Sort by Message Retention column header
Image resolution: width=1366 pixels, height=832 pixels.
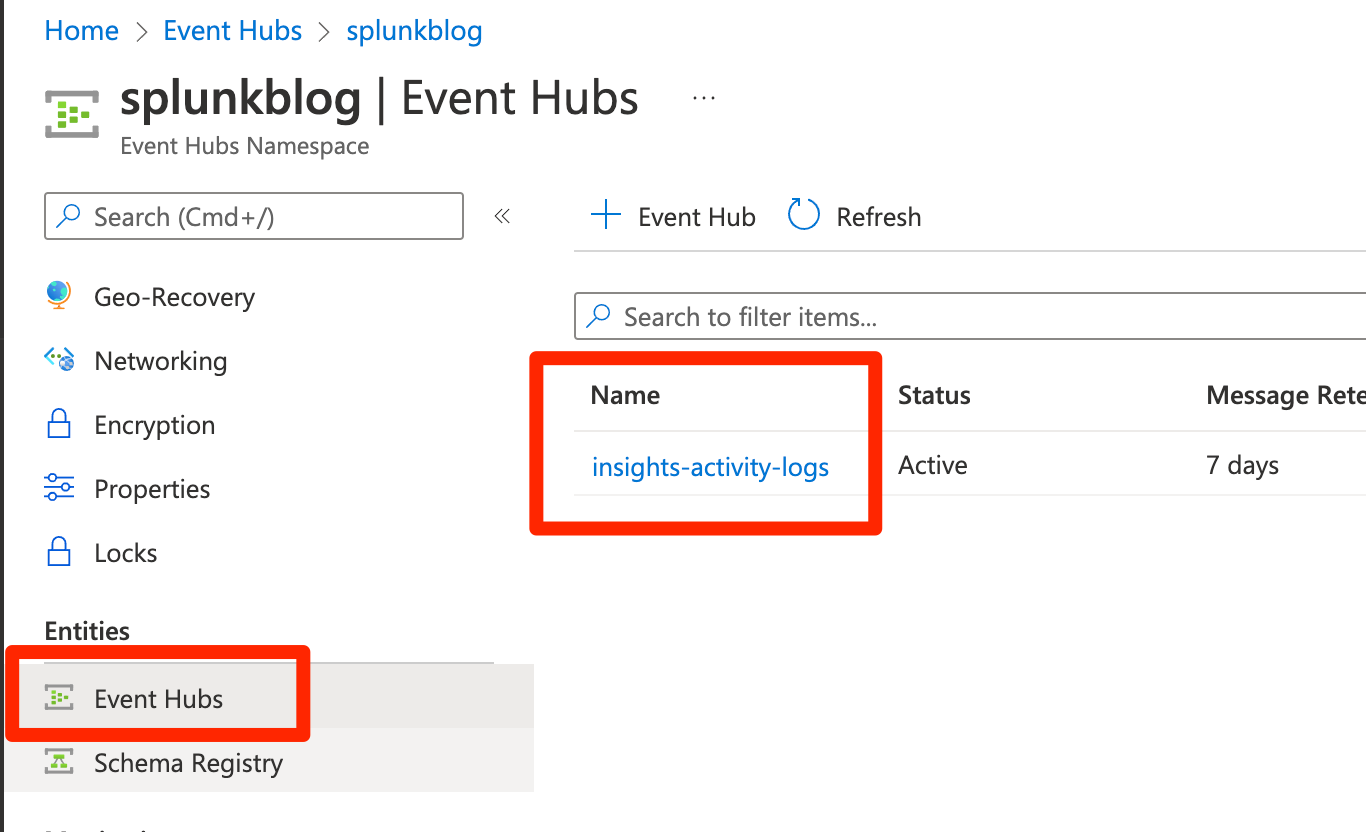pyautogui.click(x=1286, y=395)
